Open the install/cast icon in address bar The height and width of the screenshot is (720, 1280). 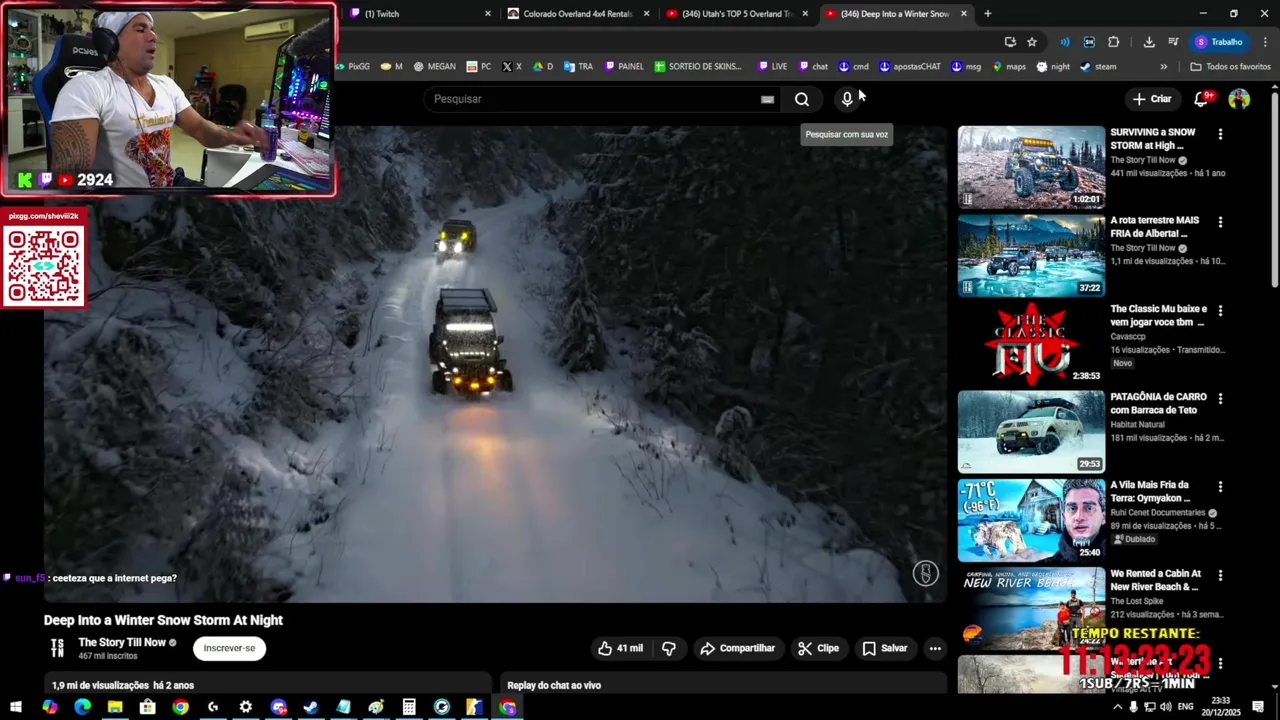(x=1010, y=42)
